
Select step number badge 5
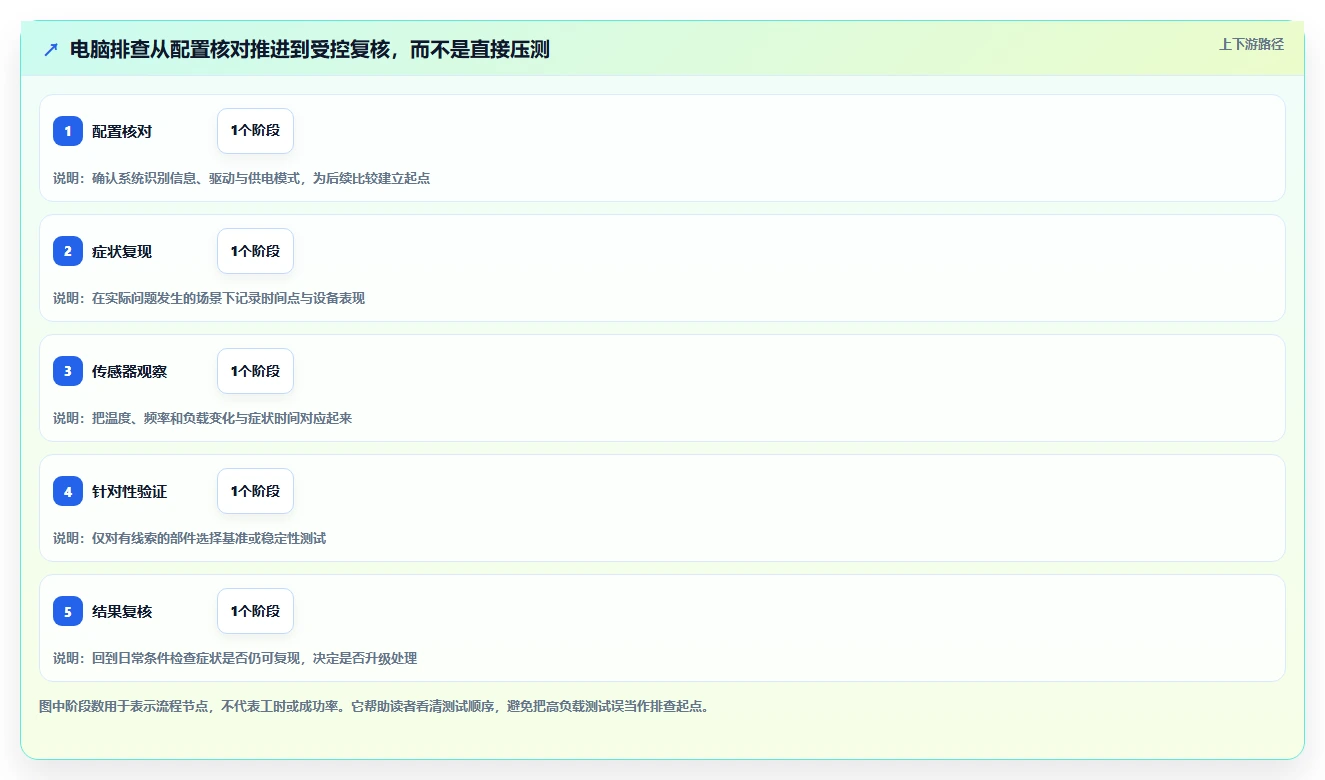(68, 611)
